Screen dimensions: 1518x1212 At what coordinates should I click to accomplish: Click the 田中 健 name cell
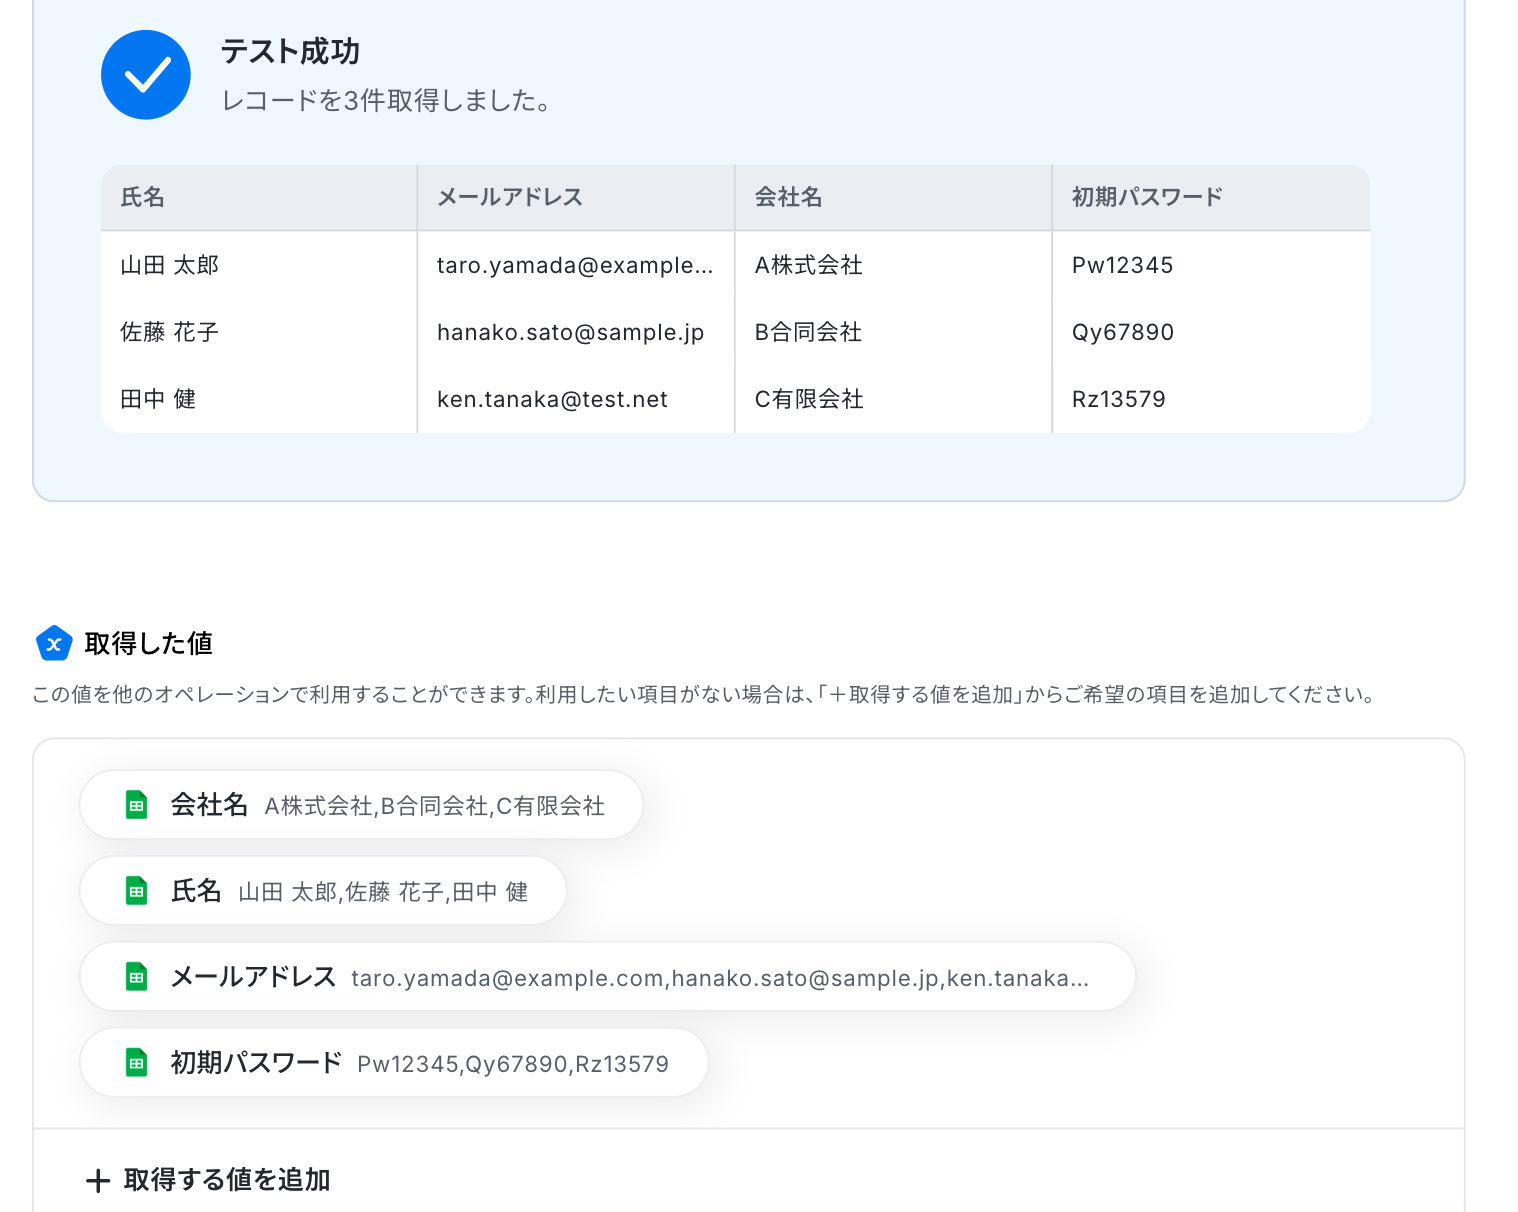tap(158, 399)
